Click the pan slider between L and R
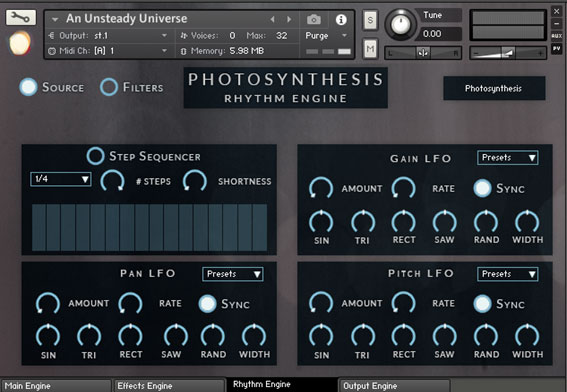The height and width of the screenshot is (392, 567). tap(423, 53)
